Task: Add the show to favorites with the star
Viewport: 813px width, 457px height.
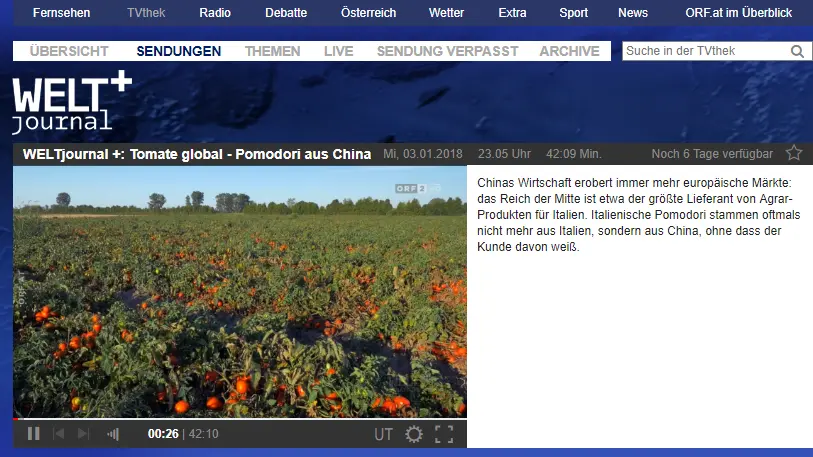Action: (794, 153)
